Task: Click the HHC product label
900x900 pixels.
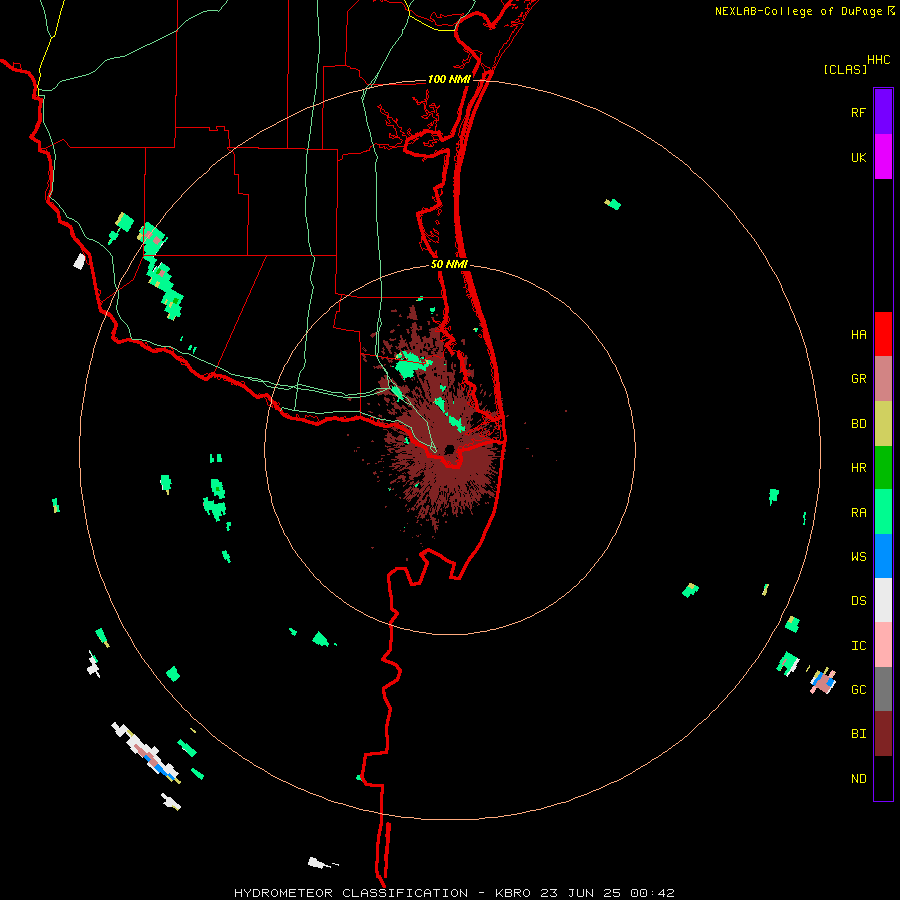Action: pos(878,60)
